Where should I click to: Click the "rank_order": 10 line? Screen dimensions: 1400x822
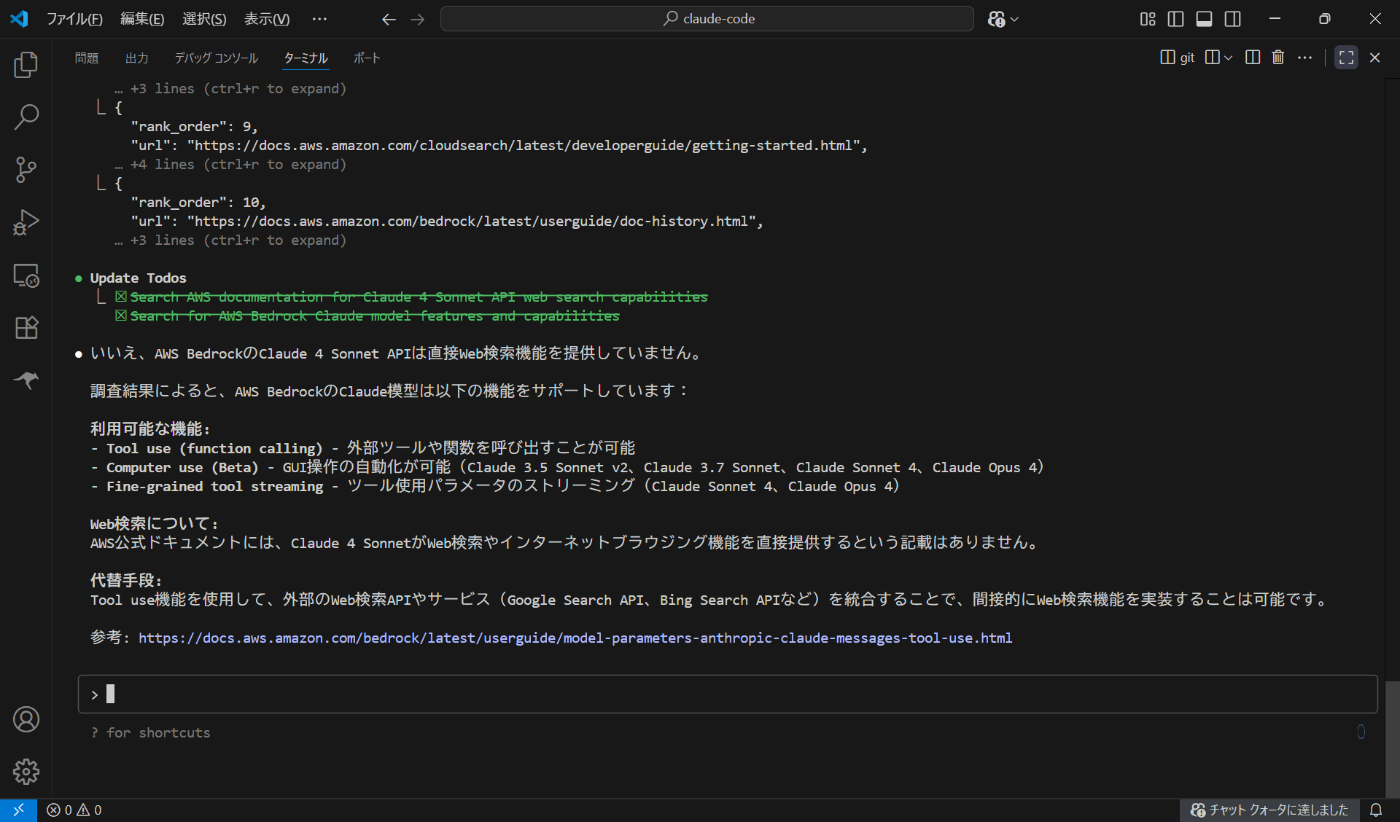[199, 203]
